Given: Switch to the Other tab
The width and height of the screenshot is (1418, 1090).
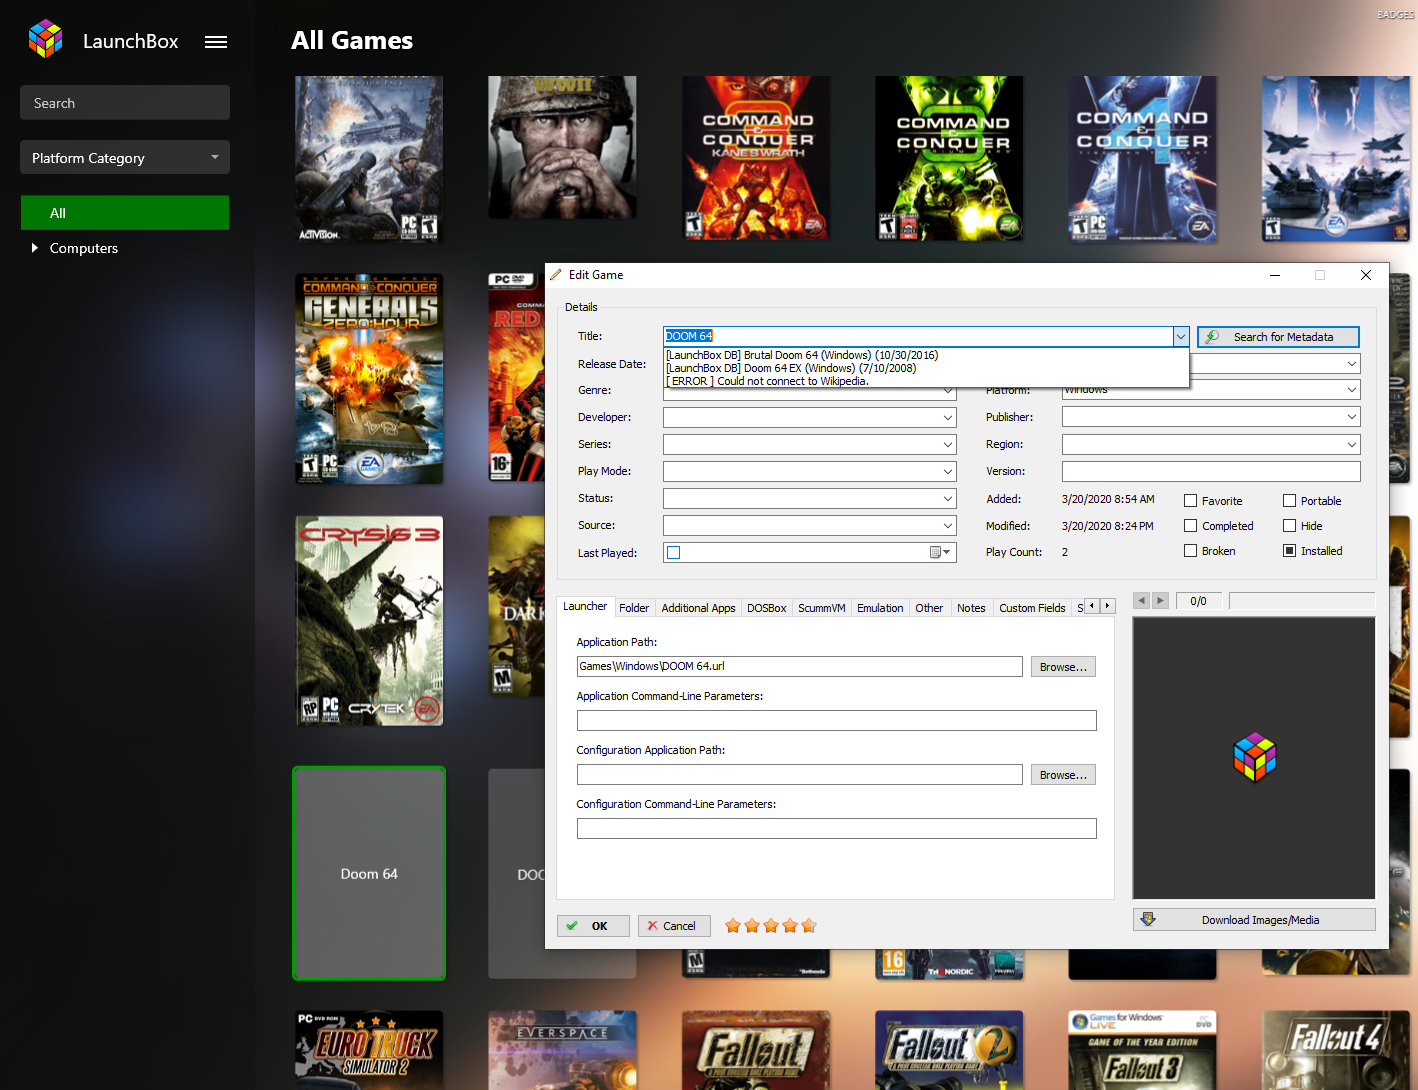Looking at the screenshot, I should [929, 608].
